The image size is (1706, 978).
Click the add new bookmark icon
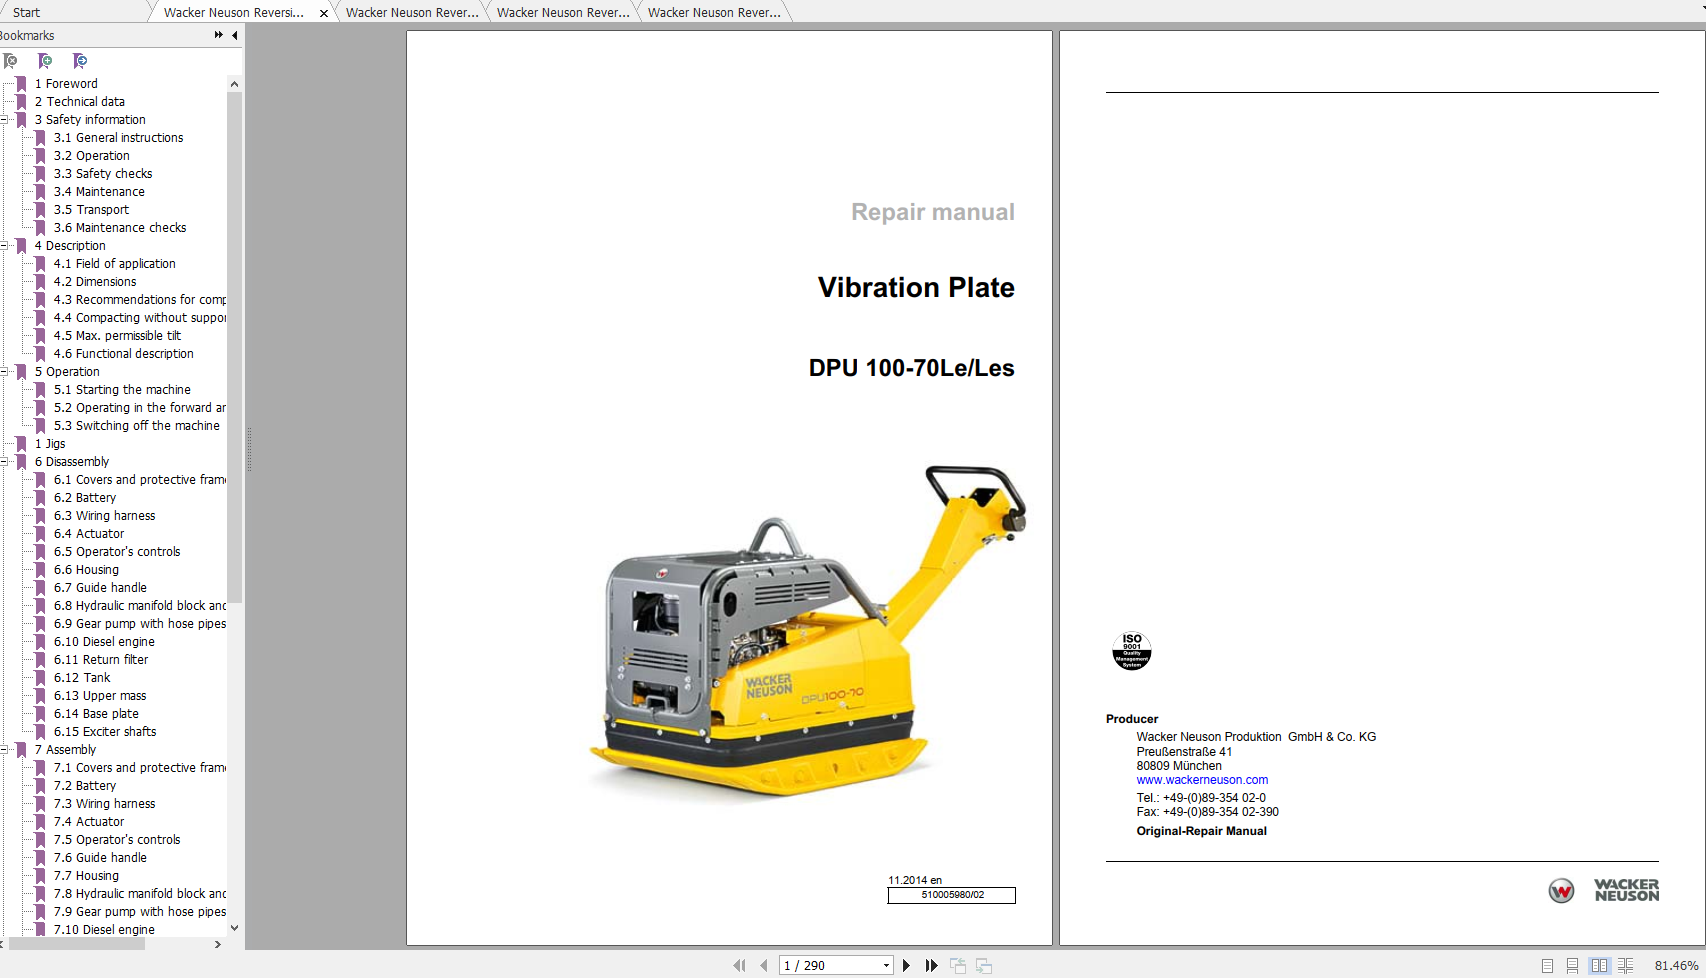pos(45,62)
